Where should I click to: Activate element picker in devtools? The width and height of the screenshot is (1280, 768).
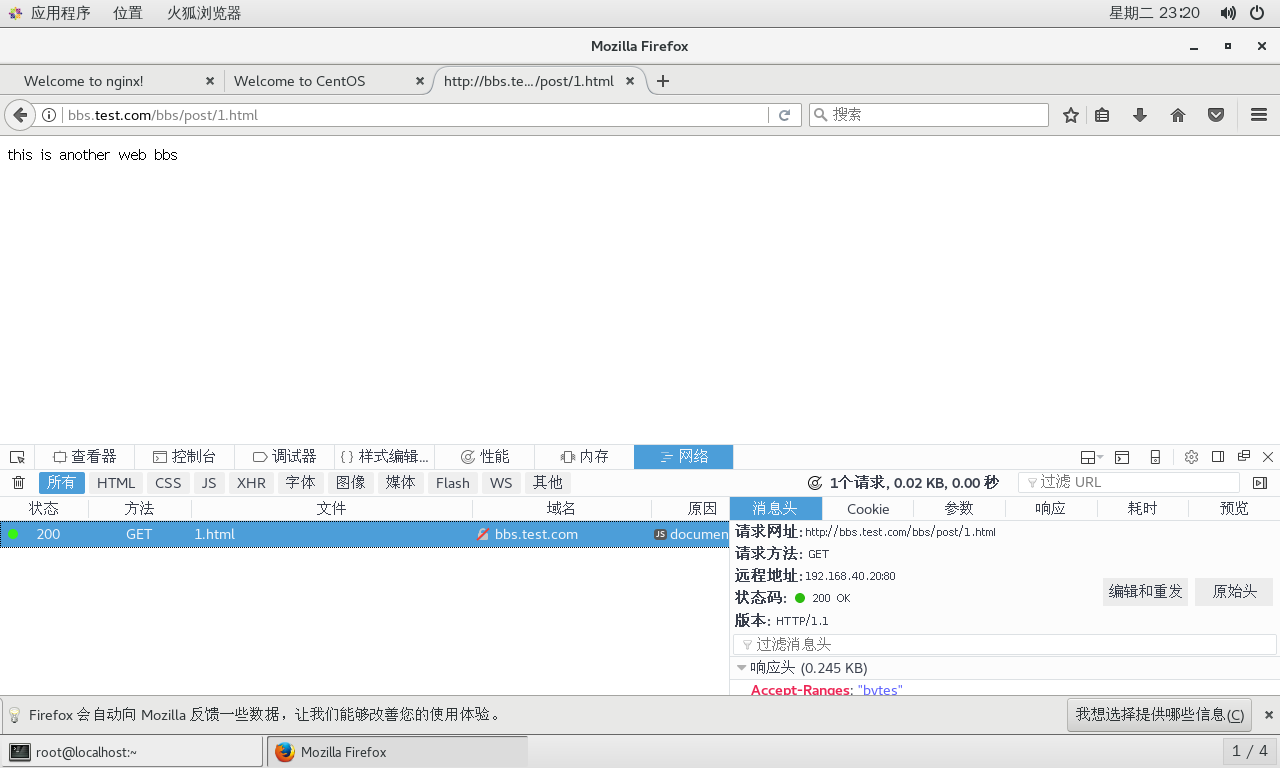(x=17, y=457)
